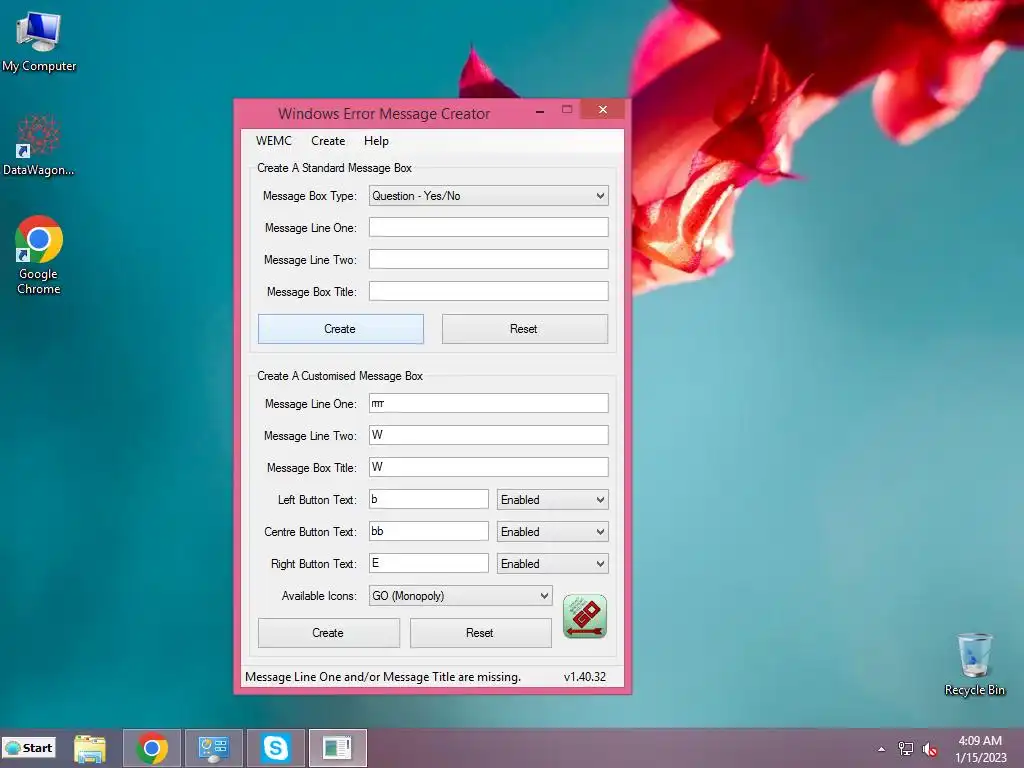Image resolution: width=1024 pixels, height=768 pixels.
Task: Click the Left Button Text field
Action: (x=428, y=499)
